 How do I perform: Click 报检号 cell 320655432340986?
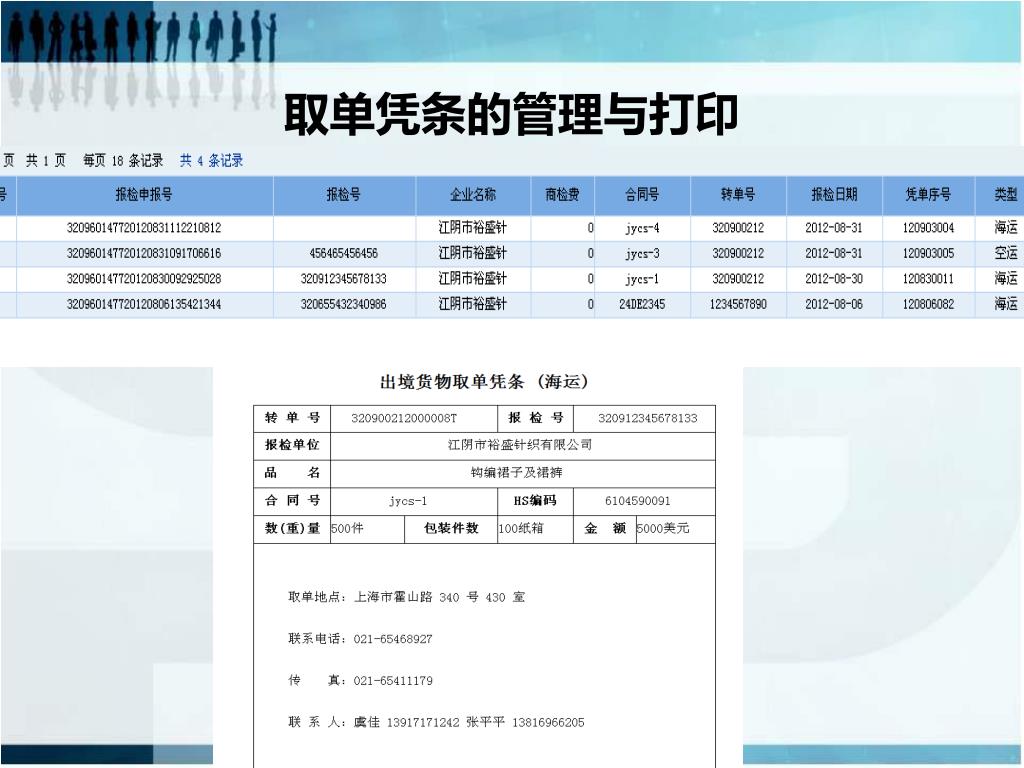(x=344, y=304)
